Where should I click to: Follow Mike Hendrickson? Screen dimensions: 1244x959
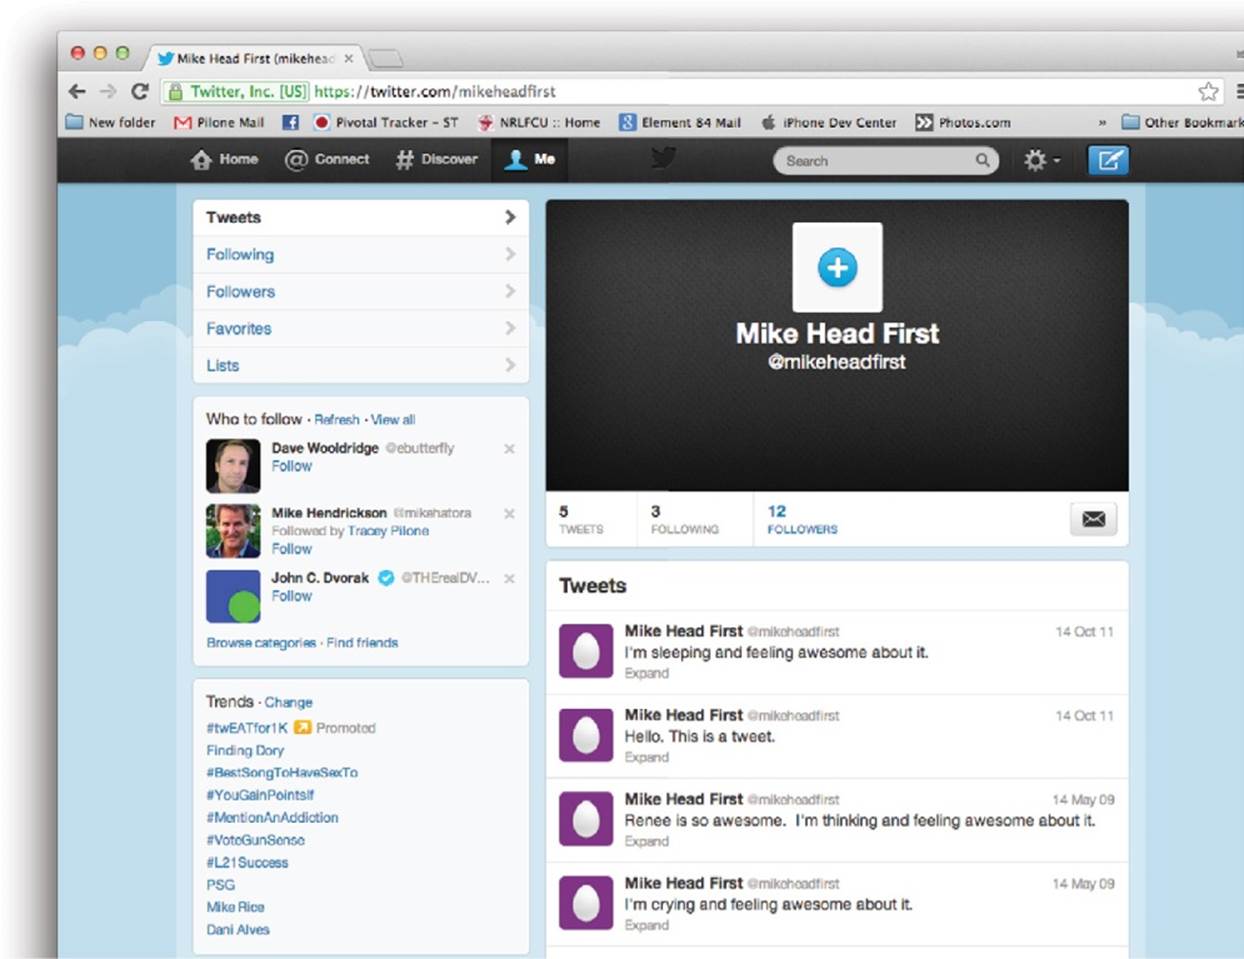point(291,549)
